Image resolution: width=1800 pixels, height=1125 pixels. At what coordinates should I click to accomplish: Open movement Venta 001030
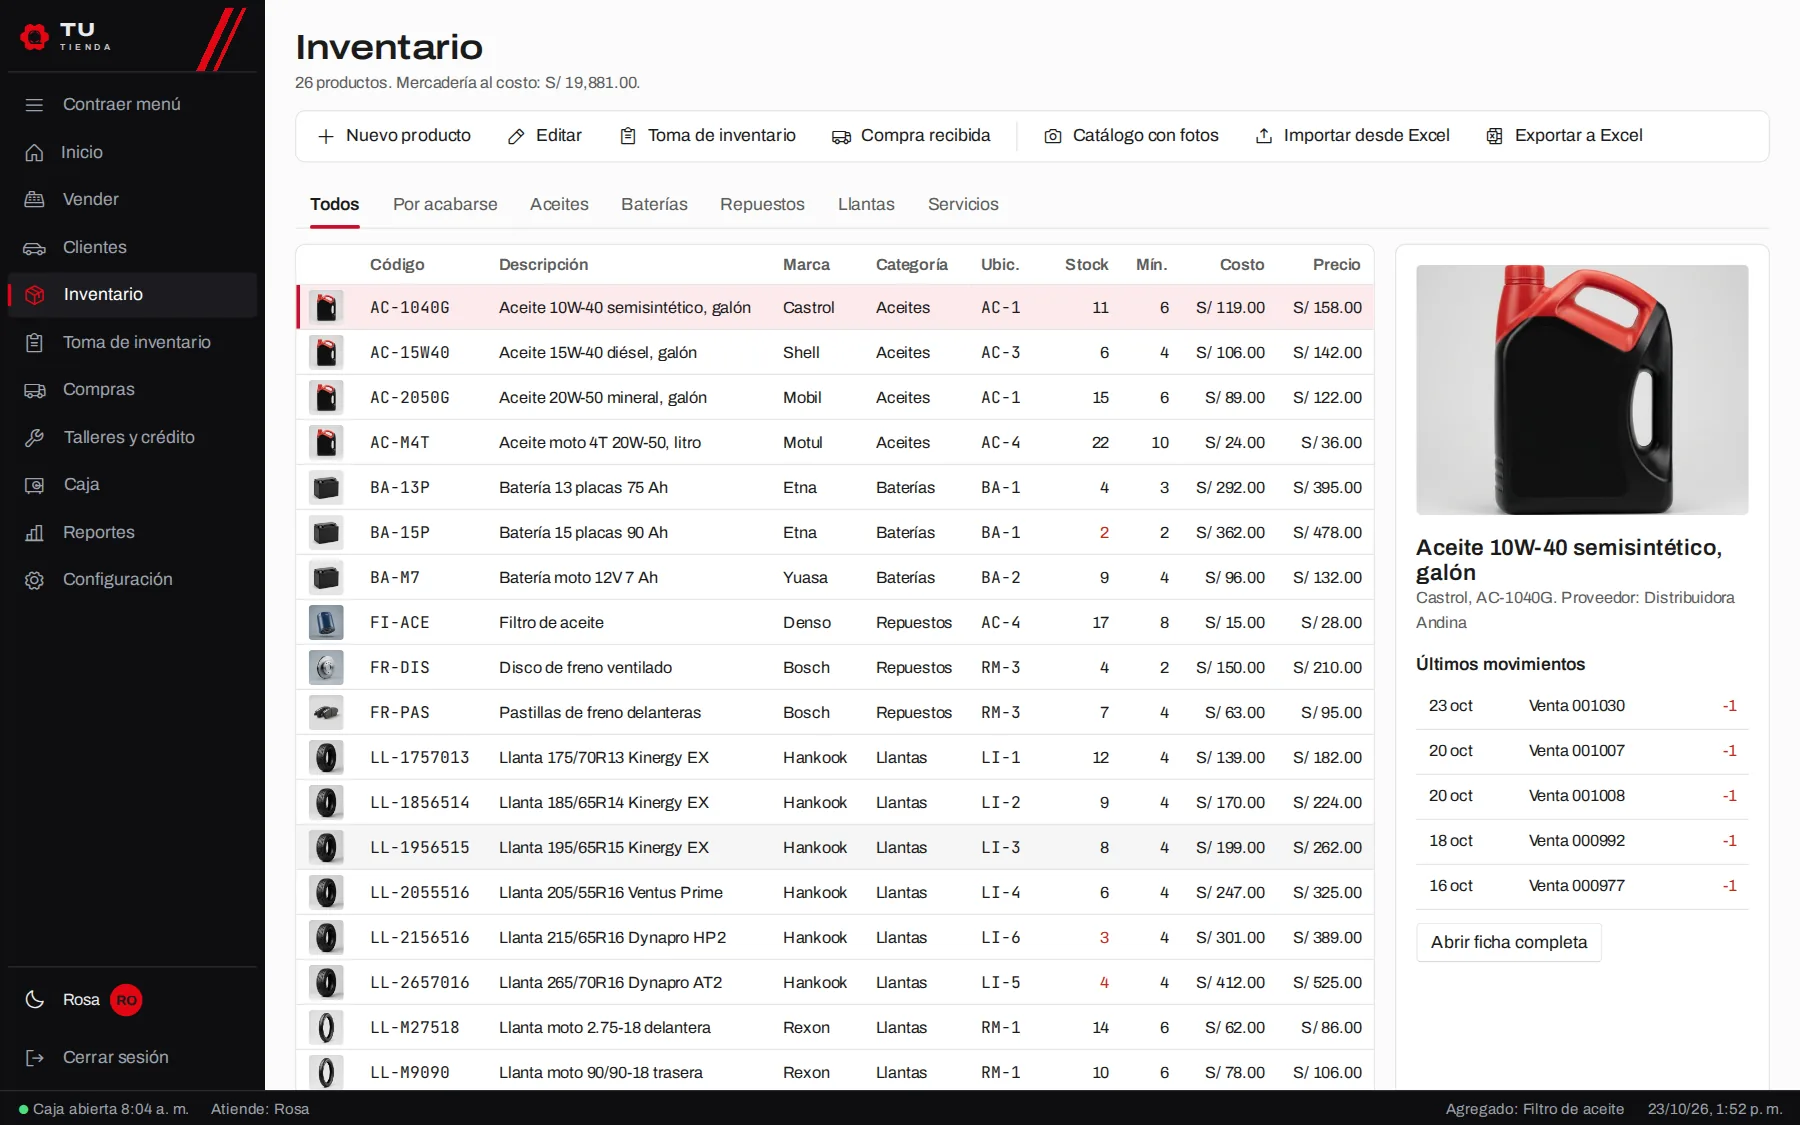point(1582,706)
